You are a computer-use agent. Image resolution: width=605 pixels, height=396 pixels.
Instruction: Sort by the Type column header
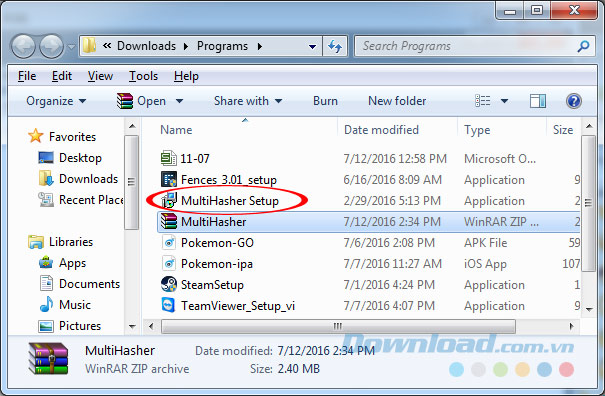(477, 130)
